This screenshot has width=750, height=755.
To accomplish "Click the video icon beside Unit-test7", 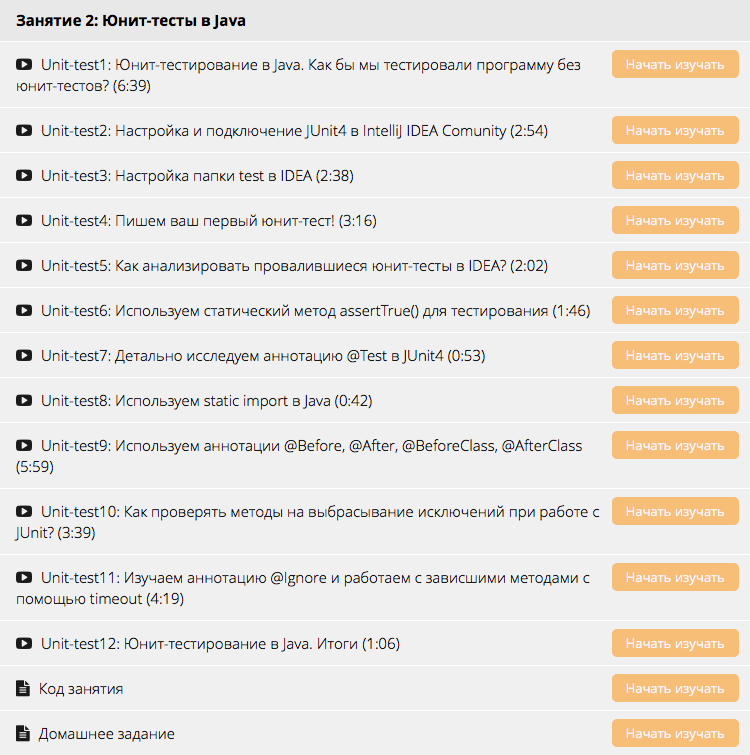I will [24, 356].
